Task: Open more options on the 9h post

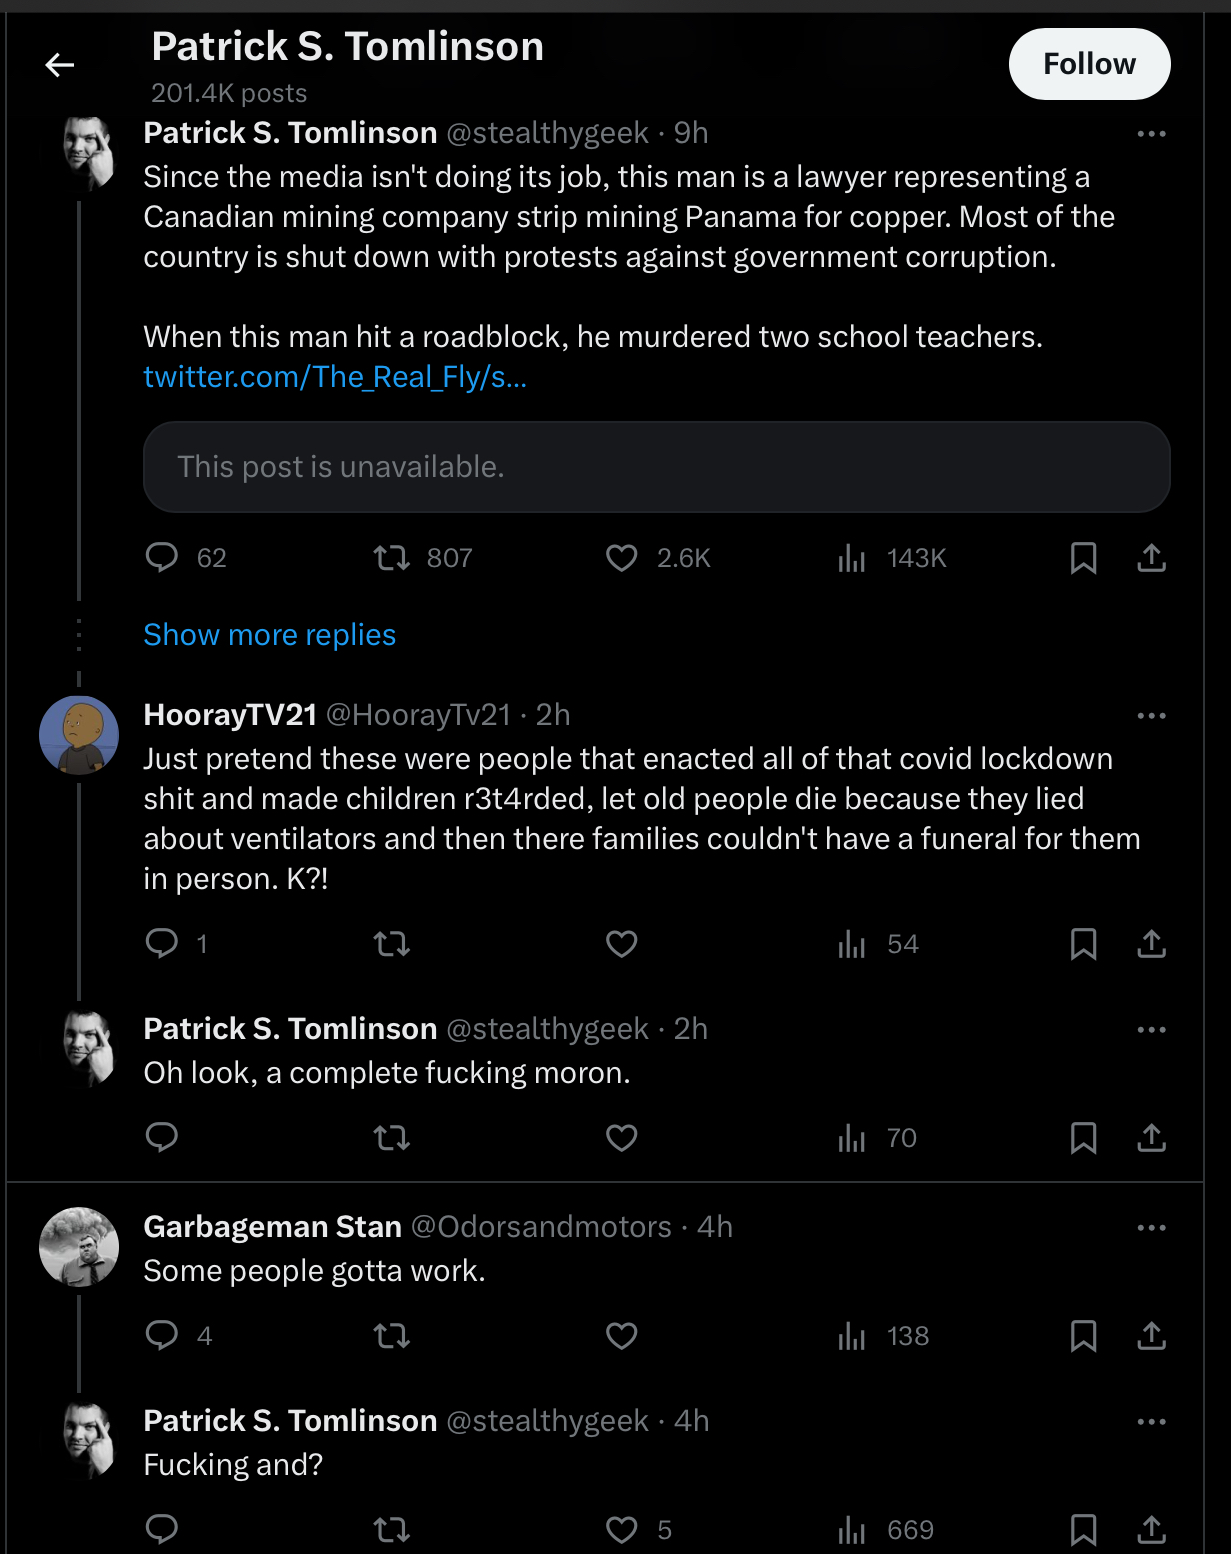Action: pos(1151,133)
